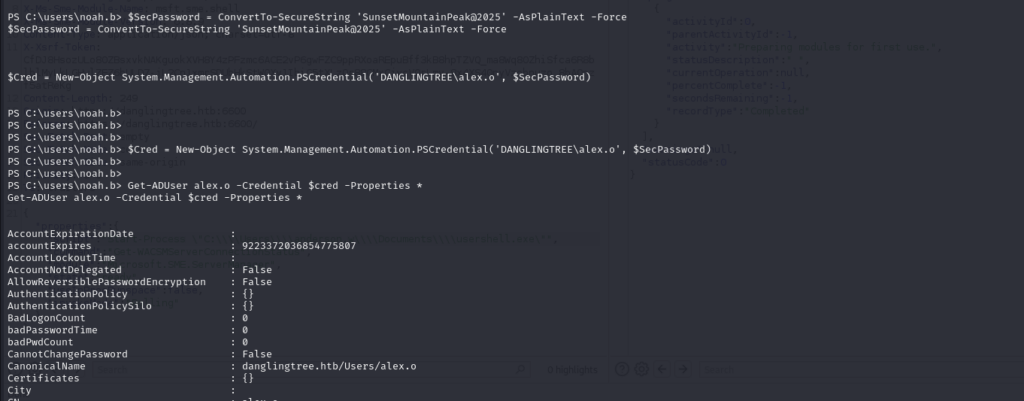Click the forward arrow in bottom search bar
The image size is (1024, 401).
(x=683, y=370)
